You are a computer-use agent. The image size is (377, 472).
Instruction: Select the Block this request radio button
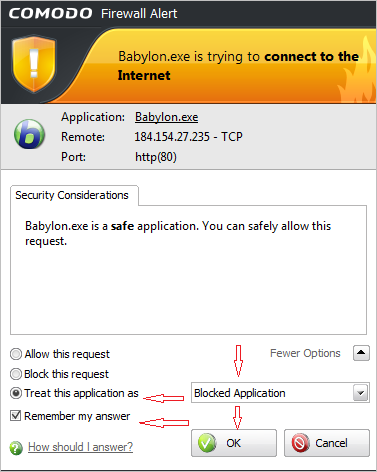coord(16,374)
